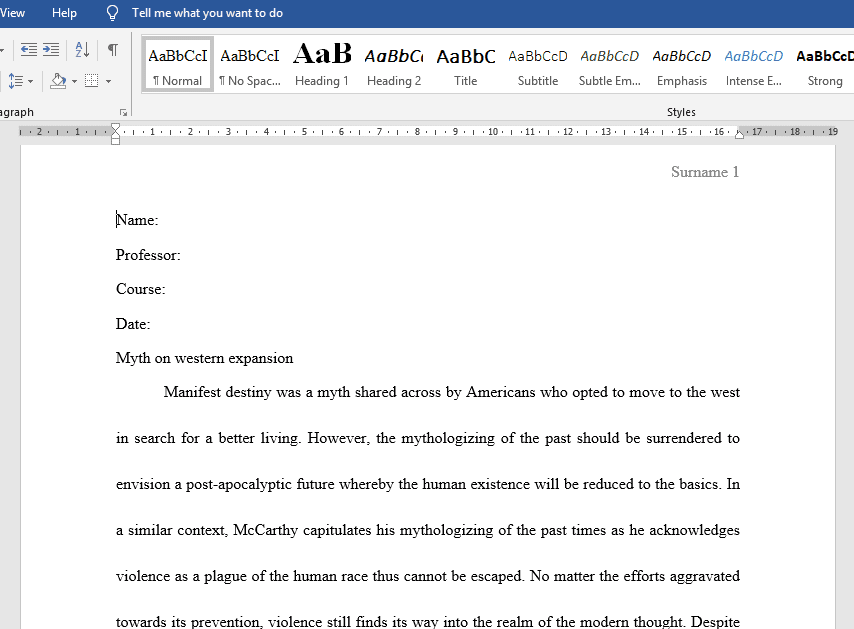Open the Shading color dropdown arrow
Viewport: 854px width, 629px height.
click(73, 81)
